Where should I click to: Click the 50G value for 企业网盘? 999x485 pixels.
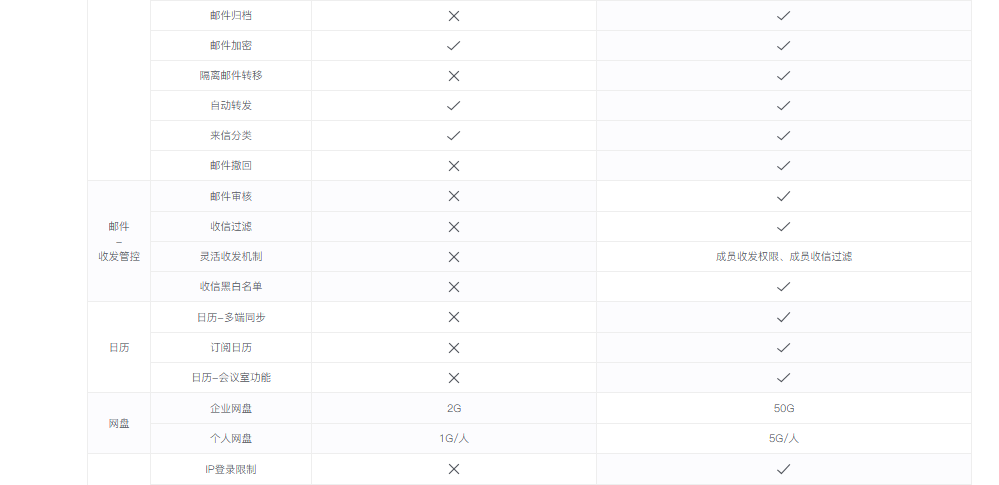point(784,409)
